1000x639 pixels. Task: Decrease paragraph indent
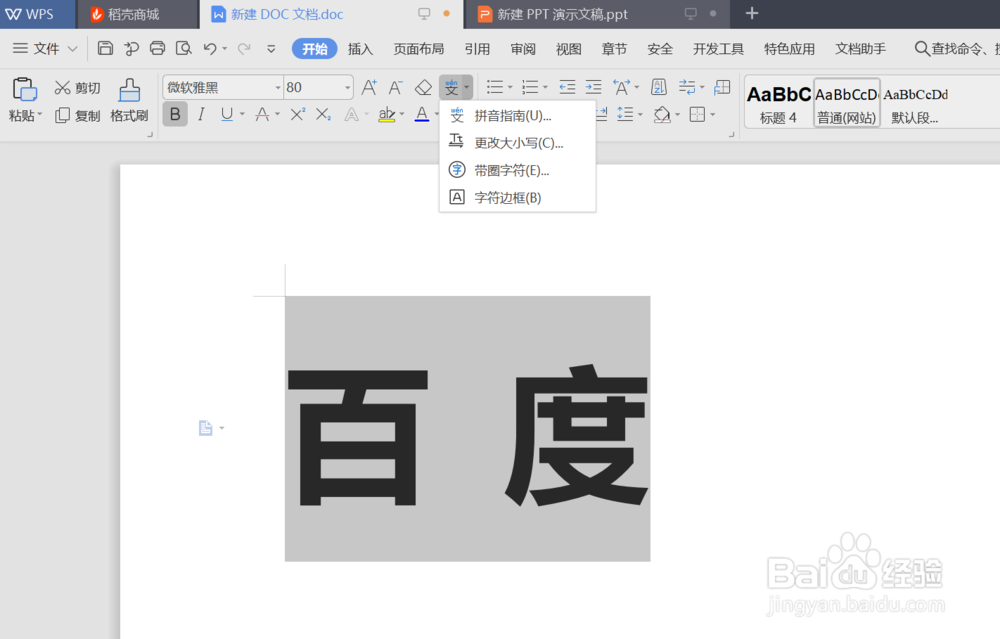[567, 87]
